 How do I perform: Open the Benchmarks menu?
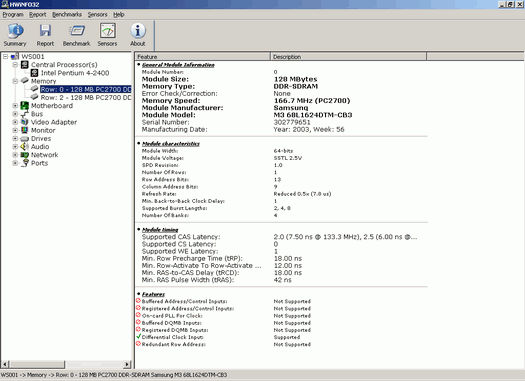click(67, 14)
